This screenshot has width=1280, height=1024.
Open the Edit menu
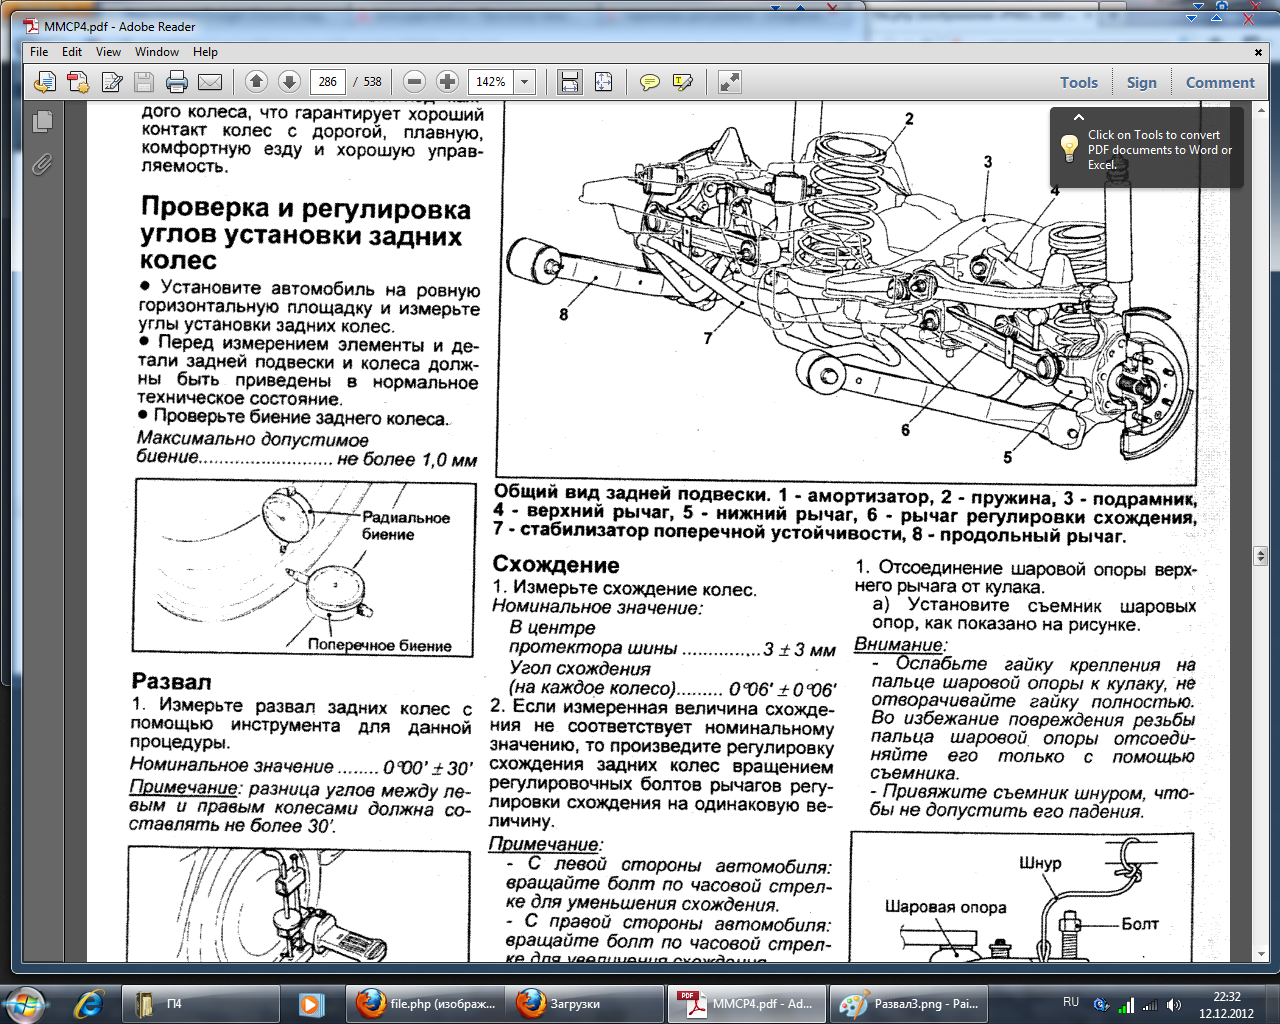coord(72,52)
